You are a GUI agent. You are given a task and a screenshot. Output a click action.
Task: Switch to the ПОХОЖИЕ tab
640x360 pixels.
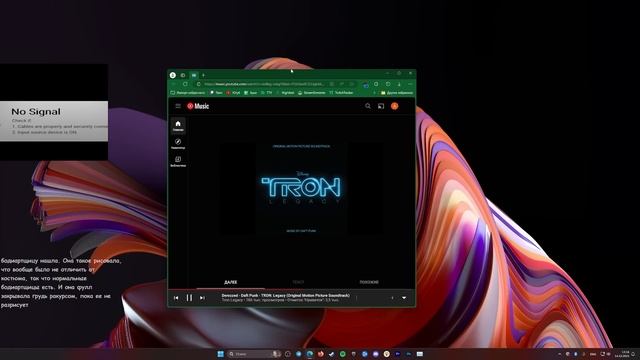(x=369, y=282)
